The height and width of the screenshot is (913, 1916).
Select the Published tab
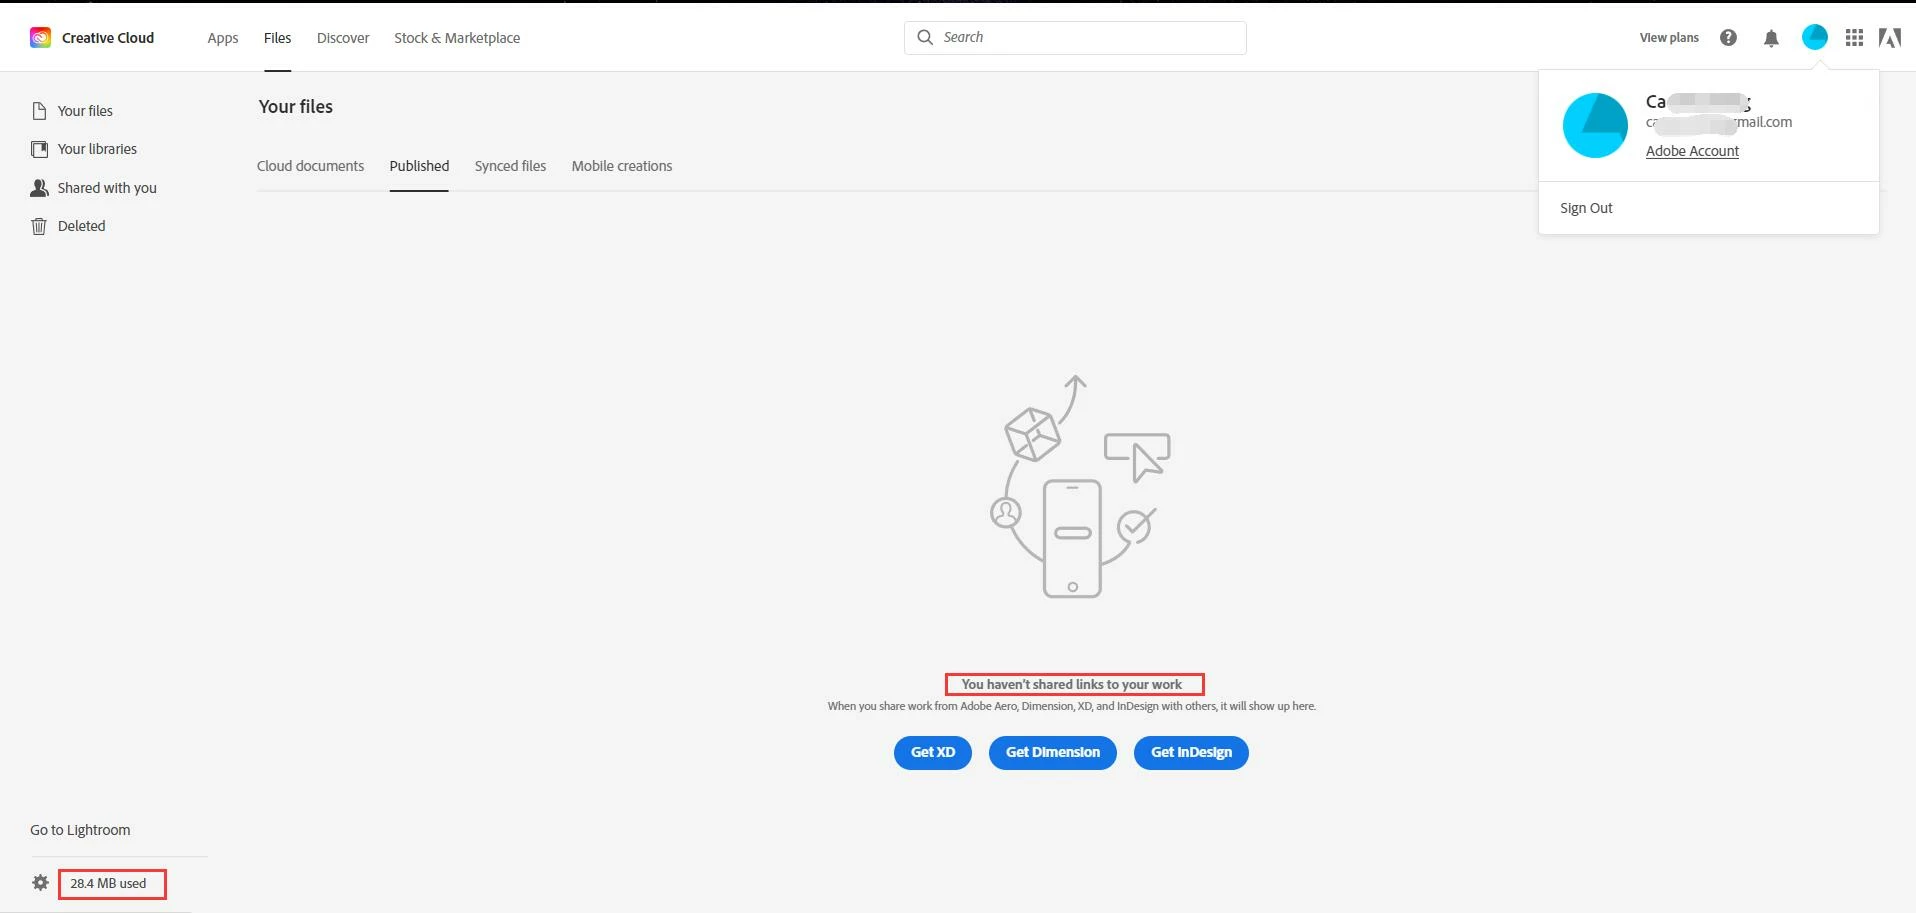(419, 166)
